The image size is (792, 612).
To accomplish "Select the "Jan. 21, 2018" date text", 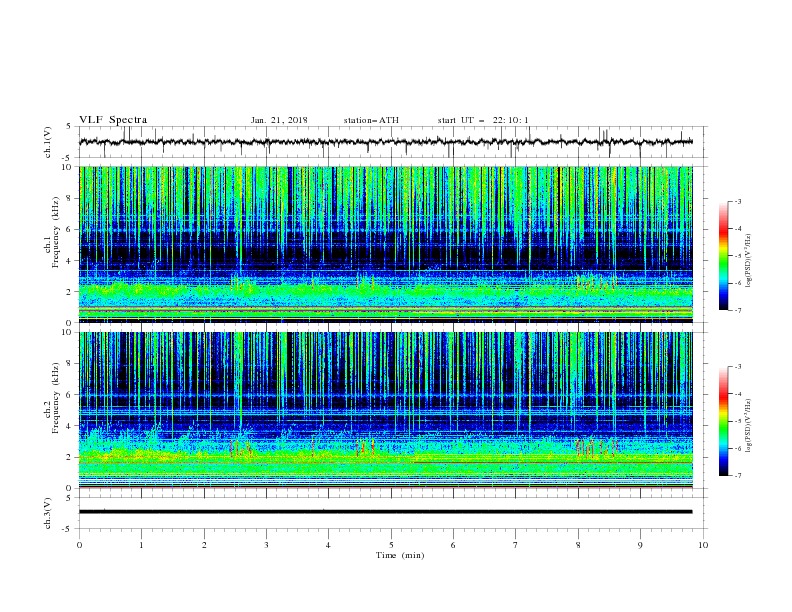I will [279, 120].
